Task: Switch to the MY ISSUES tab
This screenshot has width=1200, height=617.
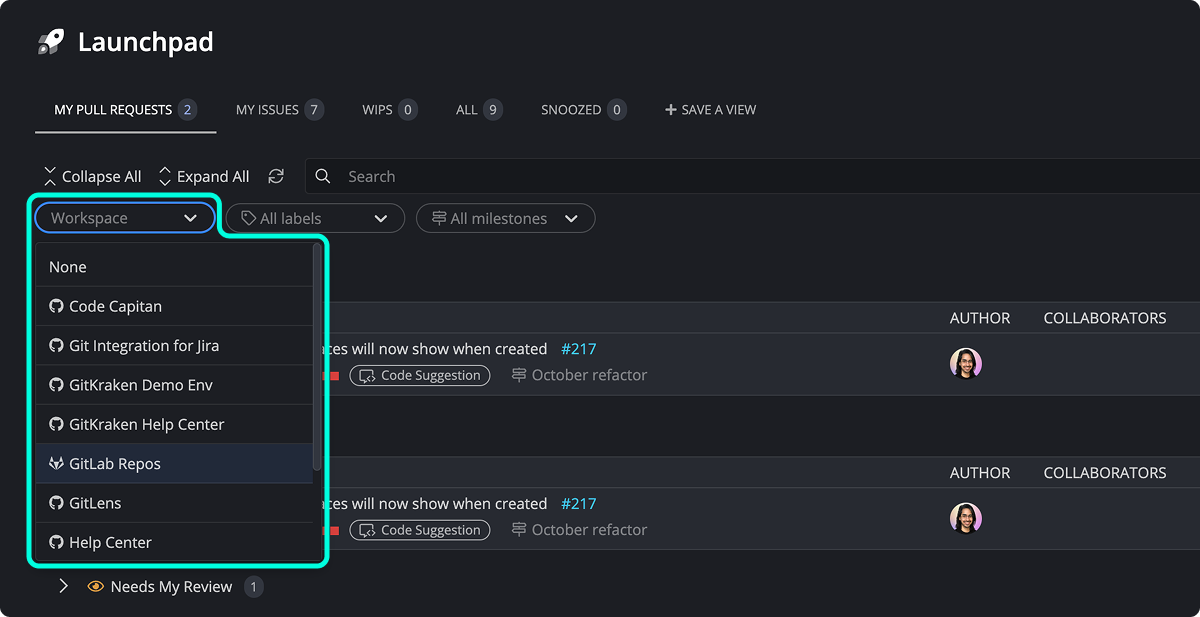Action: click(266, 110)
